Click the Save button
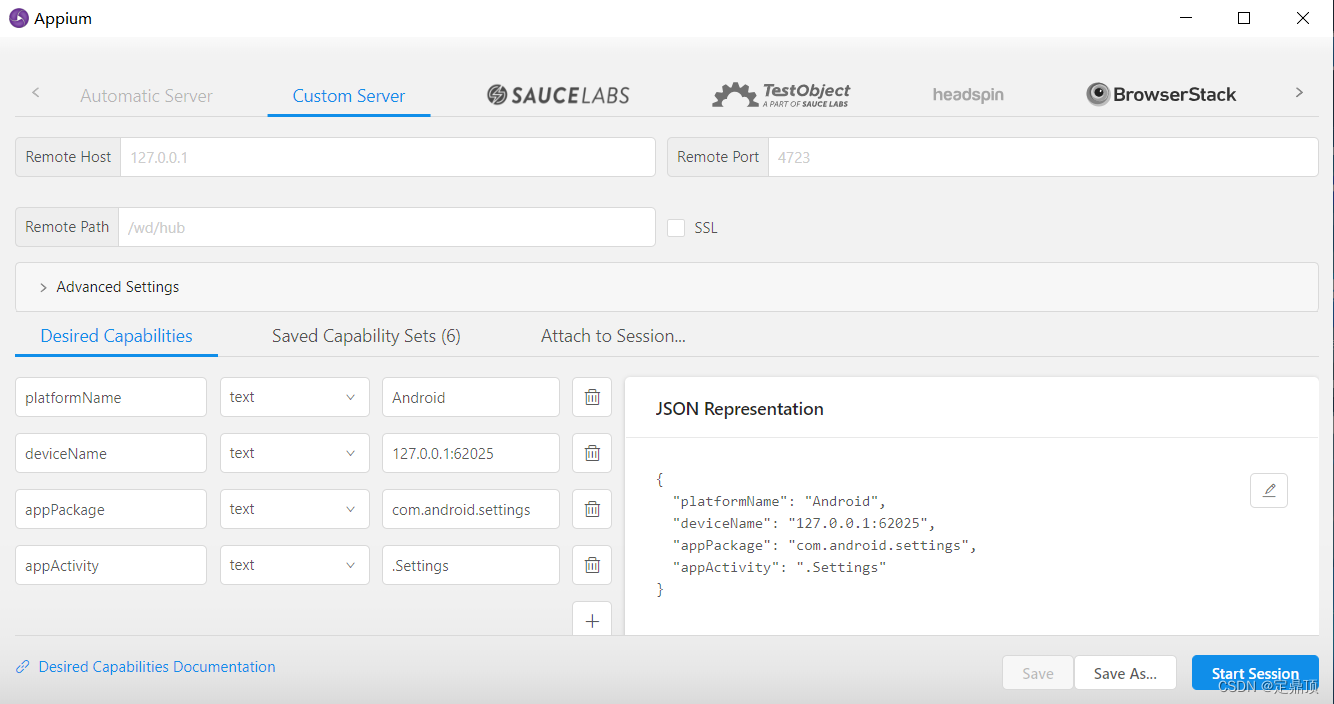 (1038, 673)
